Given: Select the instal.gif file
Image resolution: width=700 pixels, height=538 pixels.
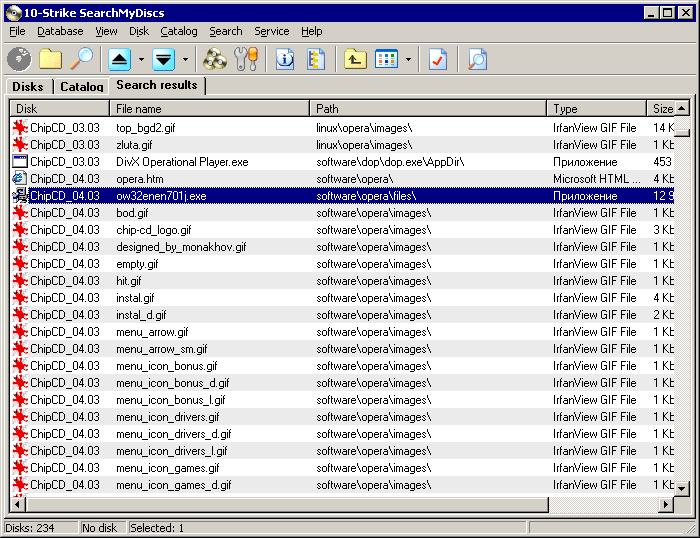Looking at the screenshot, I should (x=342, y=297).
